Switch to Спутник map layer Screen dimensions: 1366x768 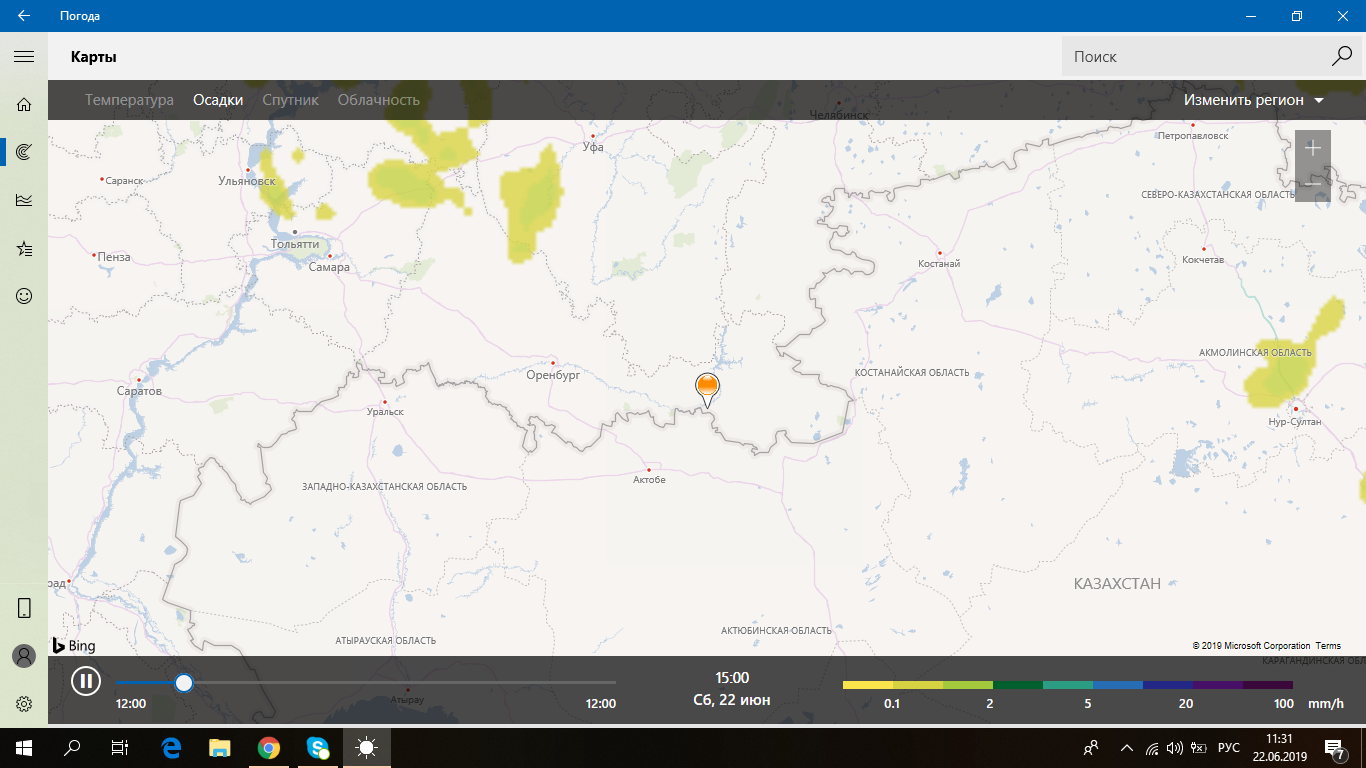click(x=290, y=100)
